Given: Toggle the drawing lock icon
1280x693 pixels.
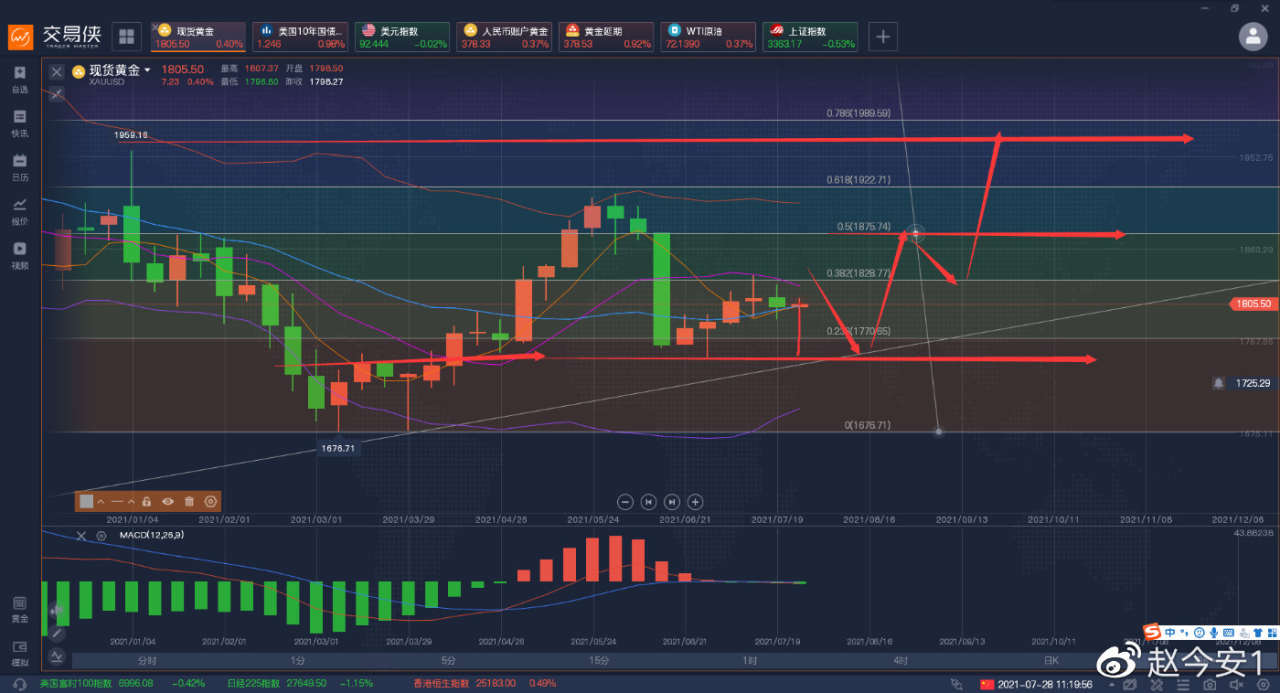Looking at the screenshot, I should (x=146, y=501).
